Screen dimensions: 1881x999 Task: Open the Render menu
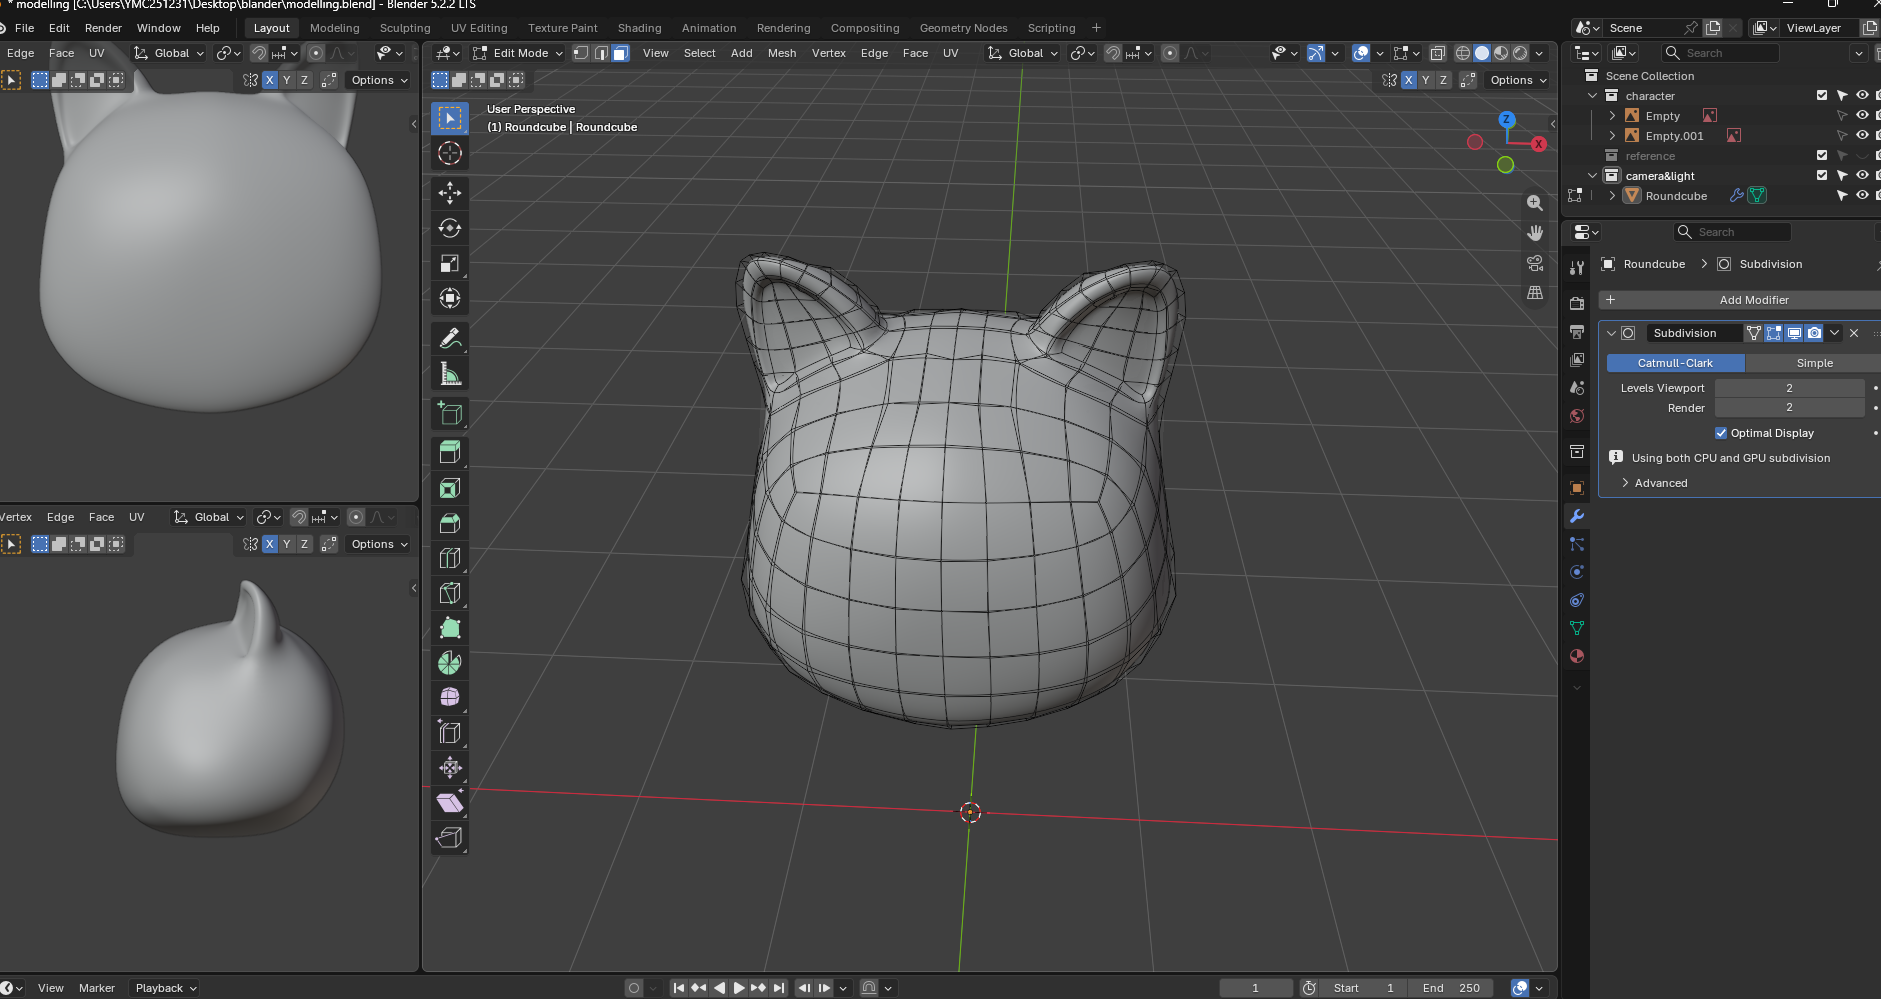103,28
